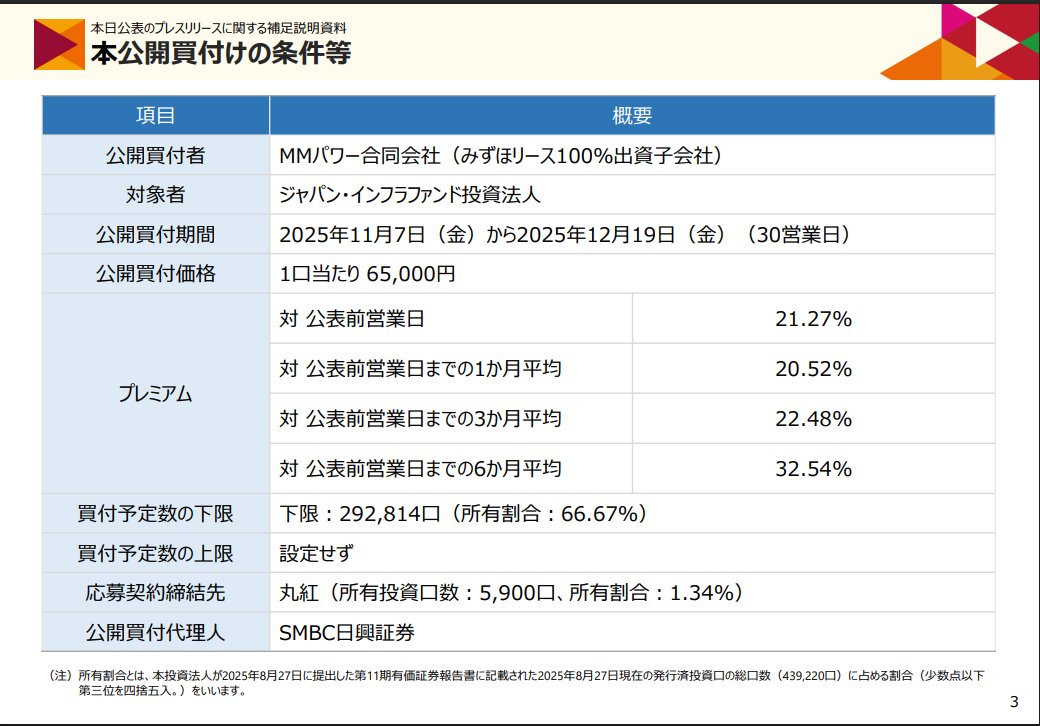
Task: Click 対 公表前営業日までの3か月平均 row text
Action: pos(420,418)
